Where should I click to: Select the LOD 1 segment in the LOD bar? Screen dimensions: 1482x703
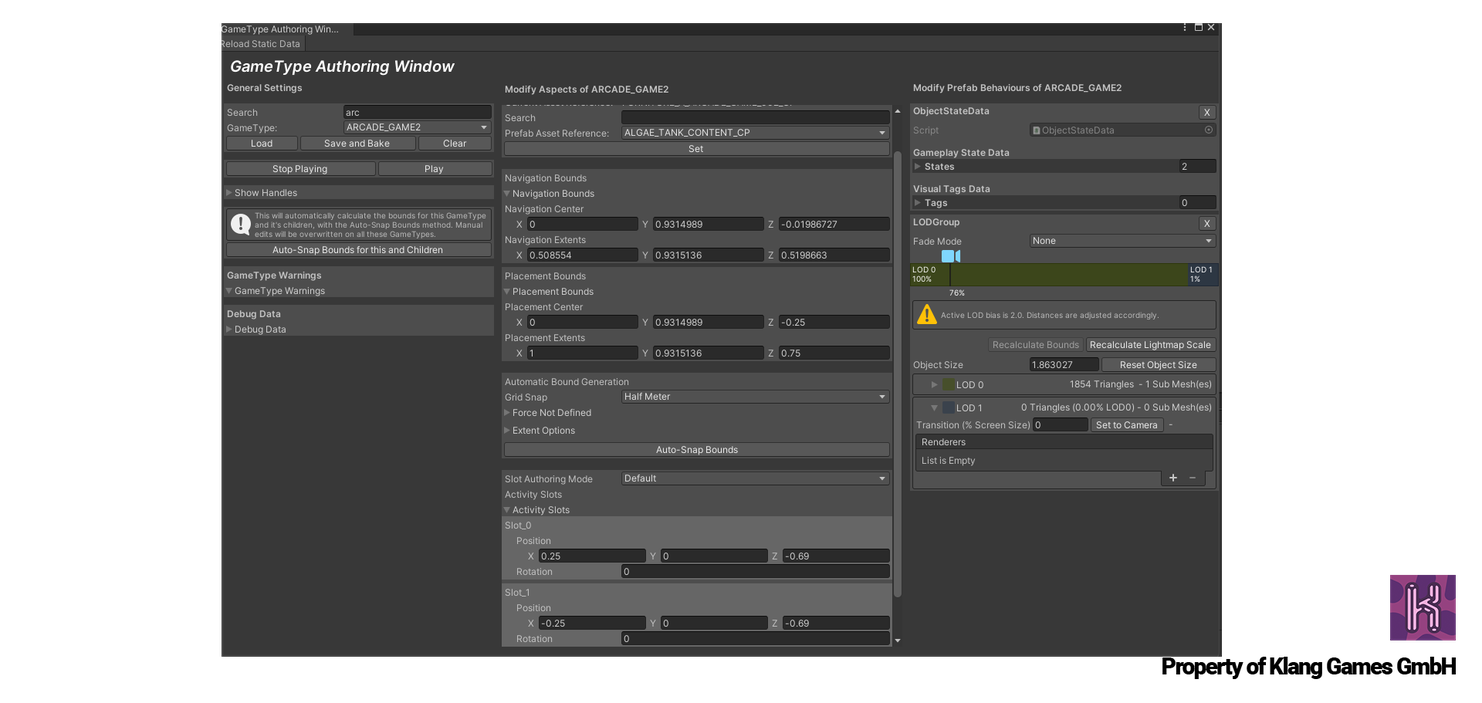click(x=1201, y=274)
